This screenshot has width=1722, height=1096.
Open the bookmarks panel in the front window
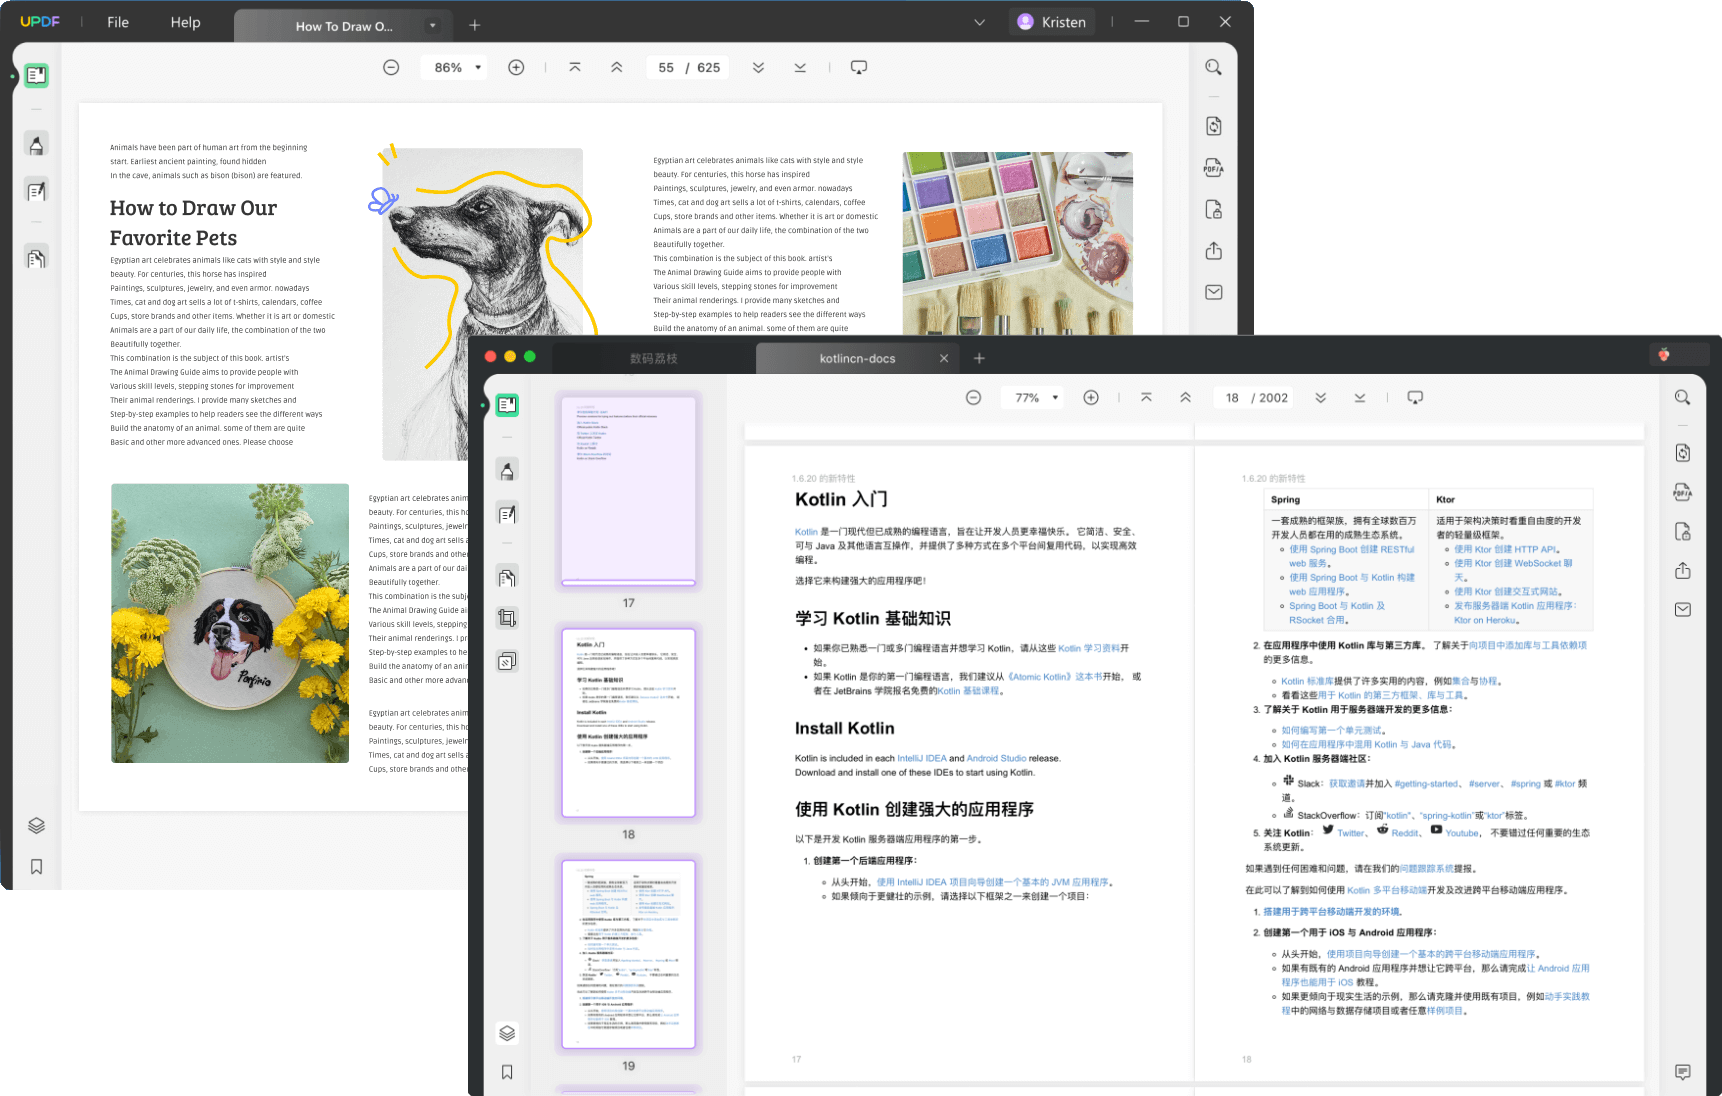point(507,1072)
